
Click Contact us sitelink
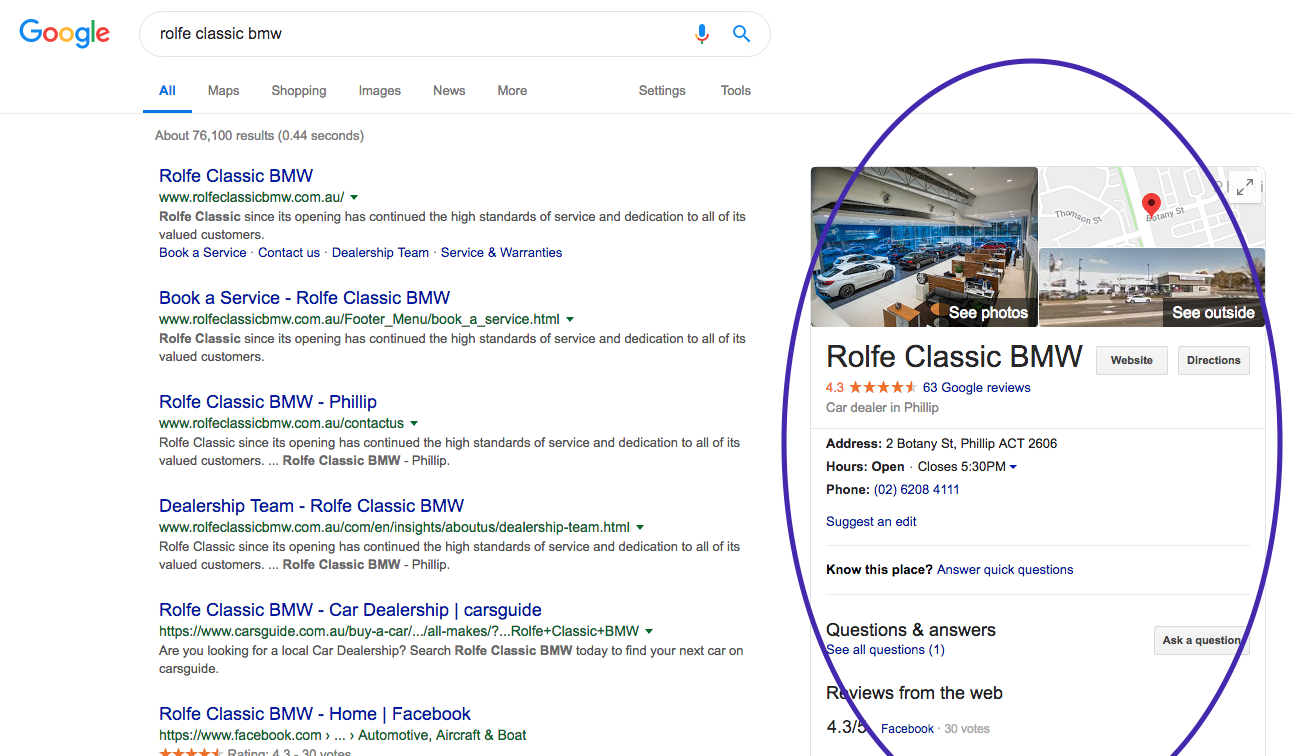pos(289,252)
